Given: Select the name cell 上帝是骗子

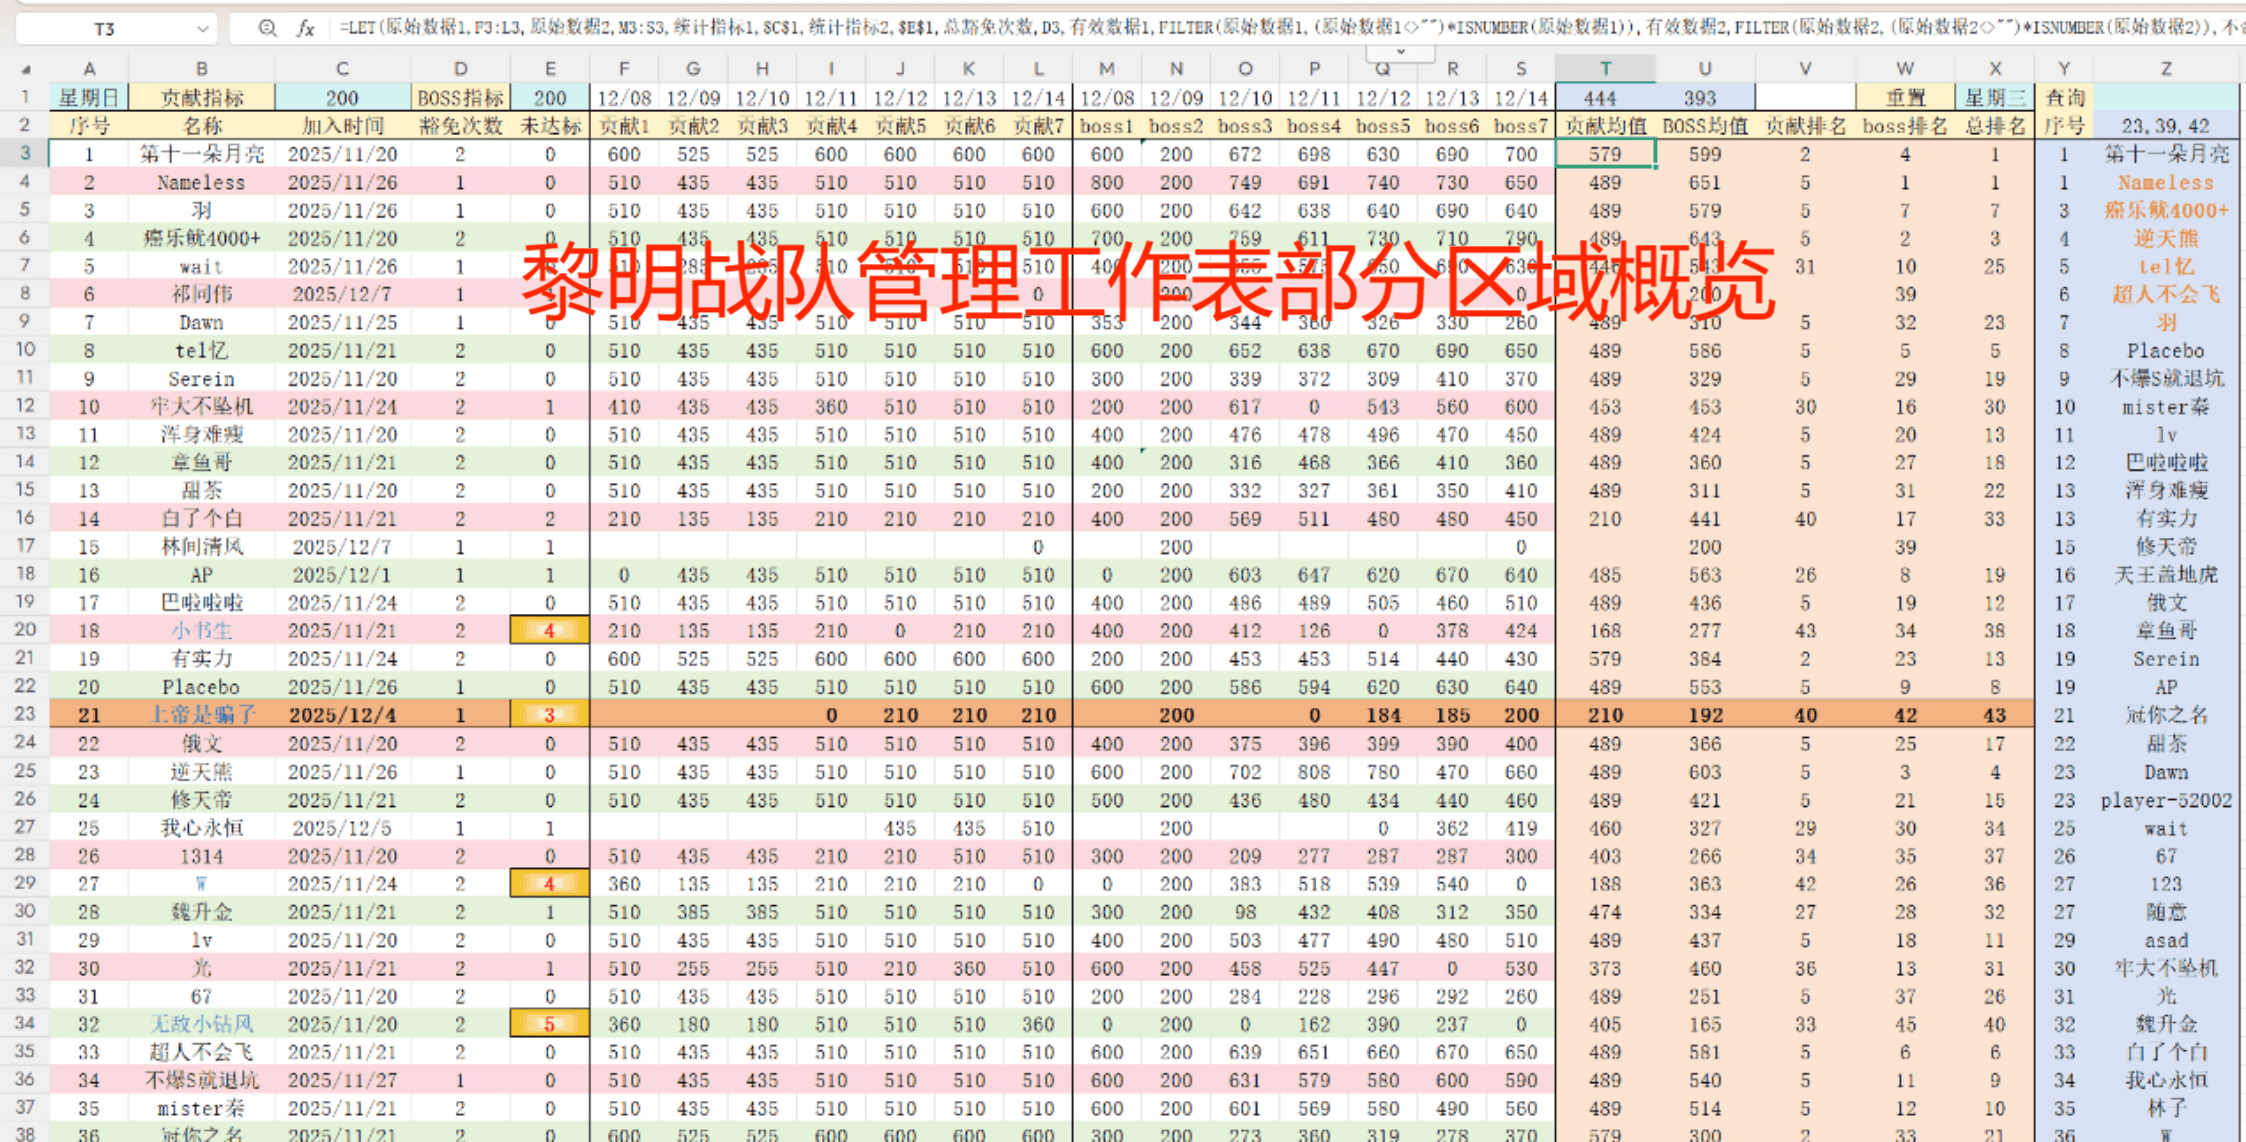Looking at the screenshot, I should click(201, 715).
